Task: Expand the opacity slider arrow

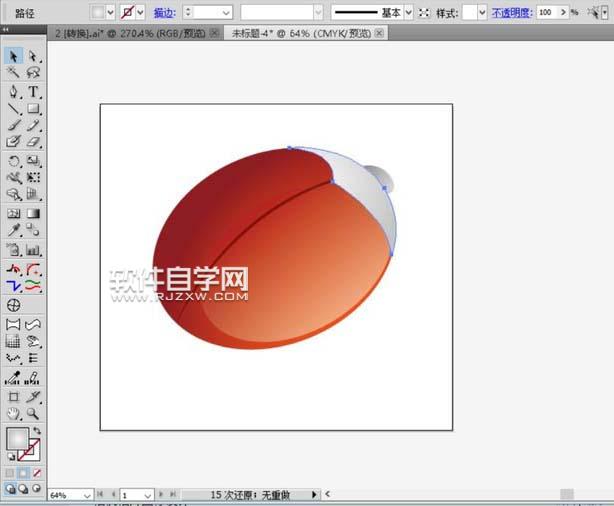Action: 563,13
